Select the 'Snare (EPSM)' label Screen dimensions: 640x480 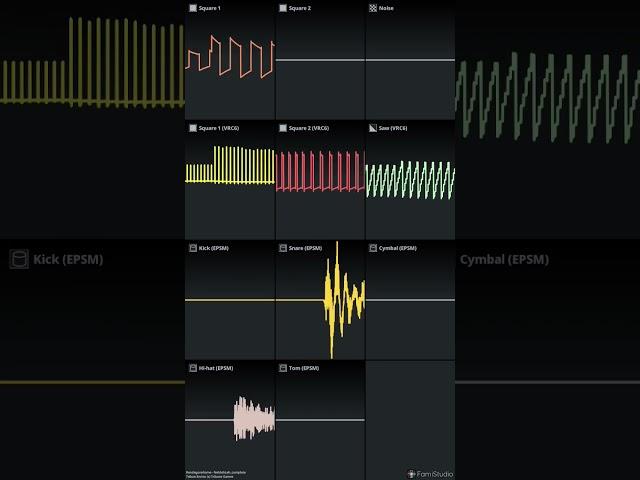pyautogui.click(x=305, y=248)
